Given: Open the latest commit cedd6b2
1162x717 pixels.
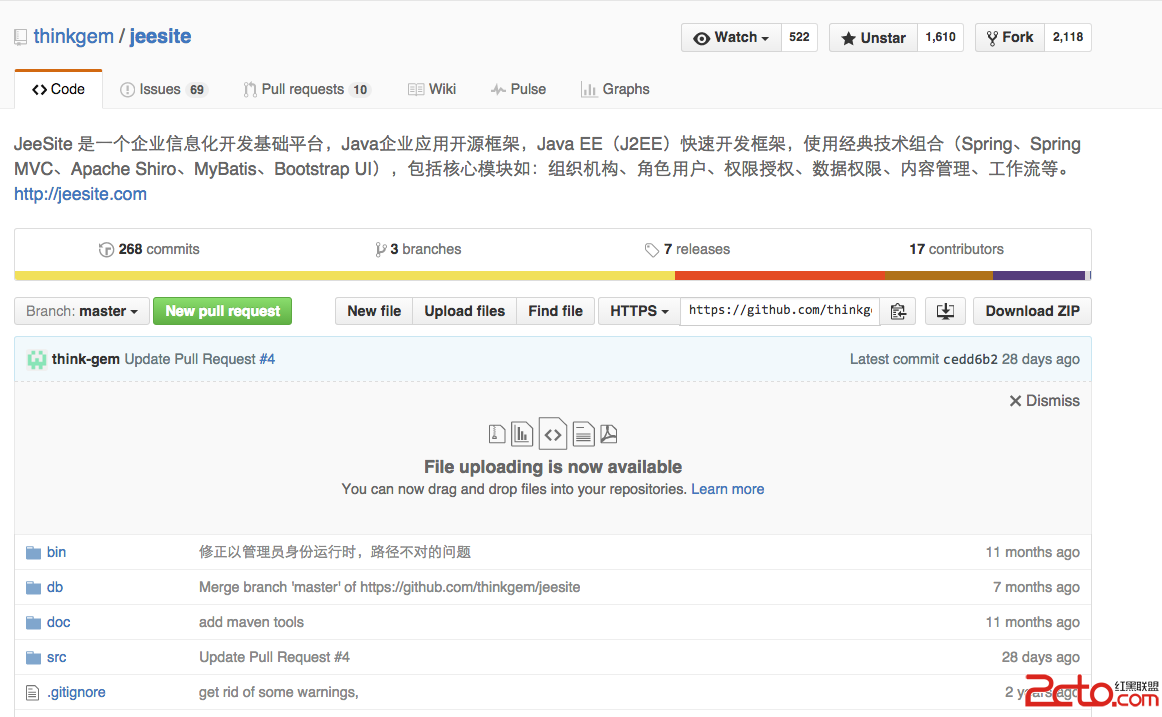Looking at the screenshot, I should tap(970, 360).
